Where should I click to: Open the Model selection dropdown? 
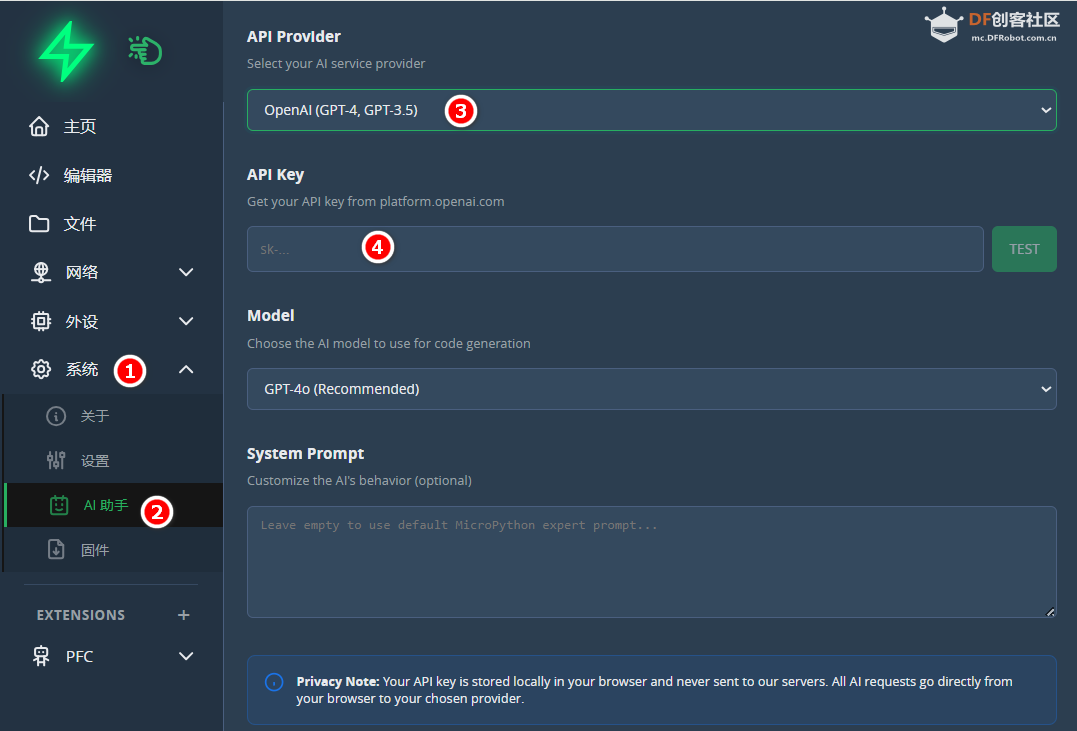coord(651,389)
